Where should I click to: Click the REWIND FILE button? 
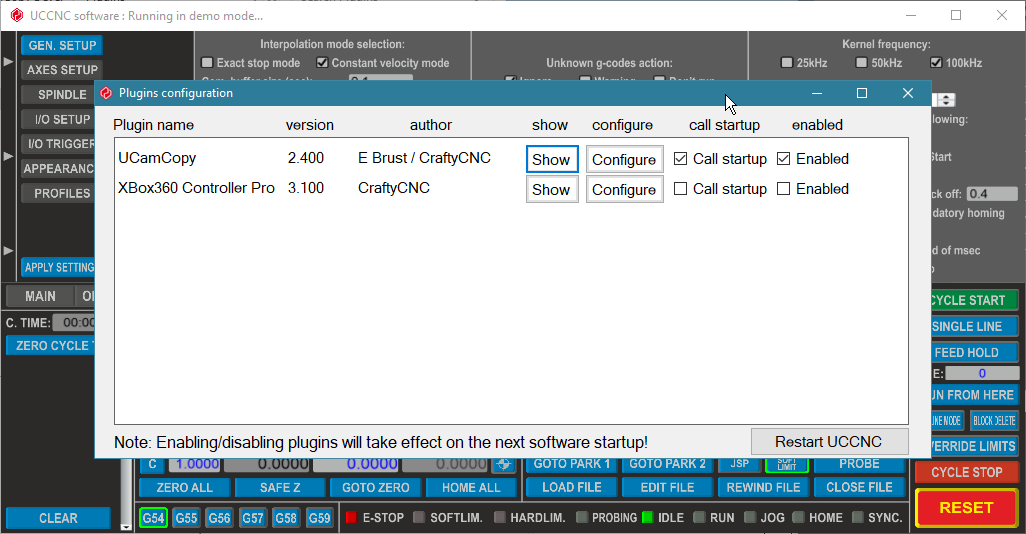tap(763, 488)
